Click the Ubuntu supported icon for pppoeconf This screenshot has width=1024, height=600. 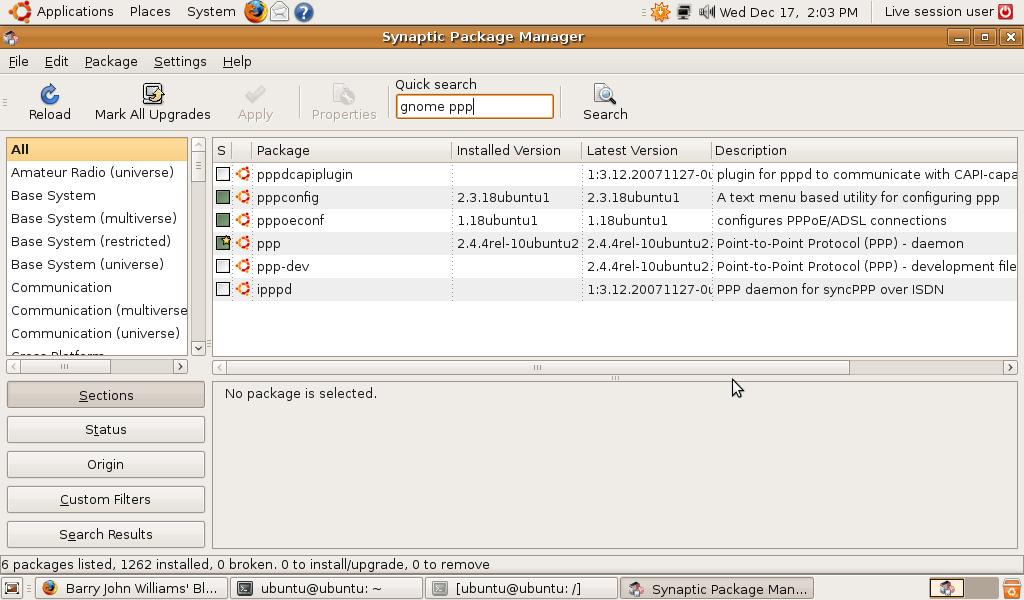click(243, 220)
